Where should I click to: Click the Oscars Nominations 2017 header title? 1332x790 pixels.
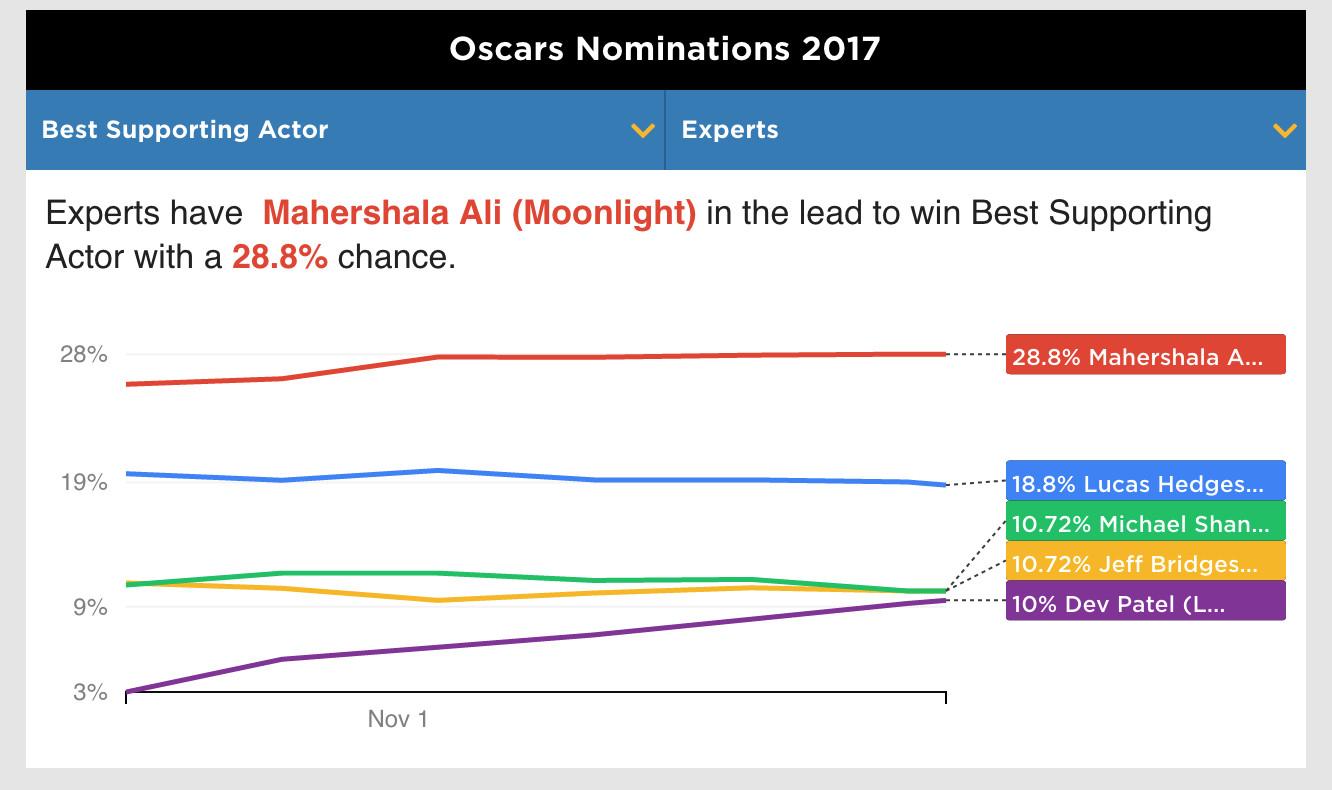(665, 49)
